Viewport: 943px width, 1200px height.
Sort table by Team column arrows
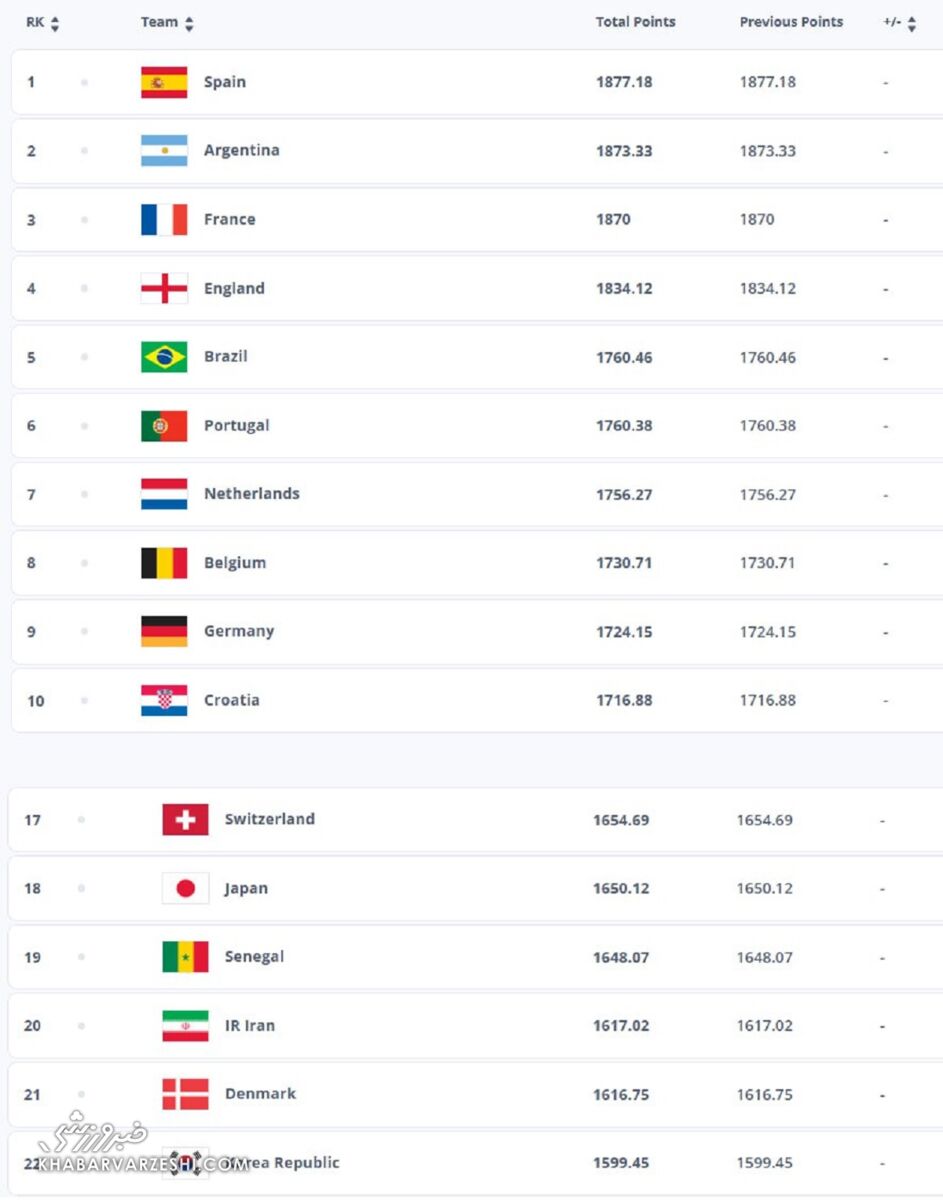coord(190,23)
